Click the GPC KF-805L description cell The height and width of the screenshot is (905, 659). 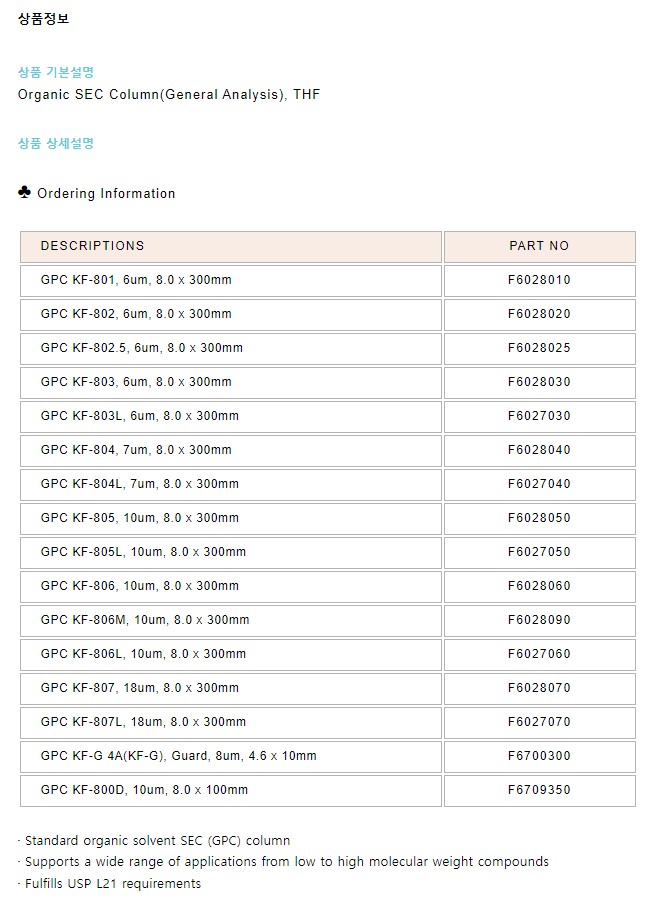click(143, 552)
